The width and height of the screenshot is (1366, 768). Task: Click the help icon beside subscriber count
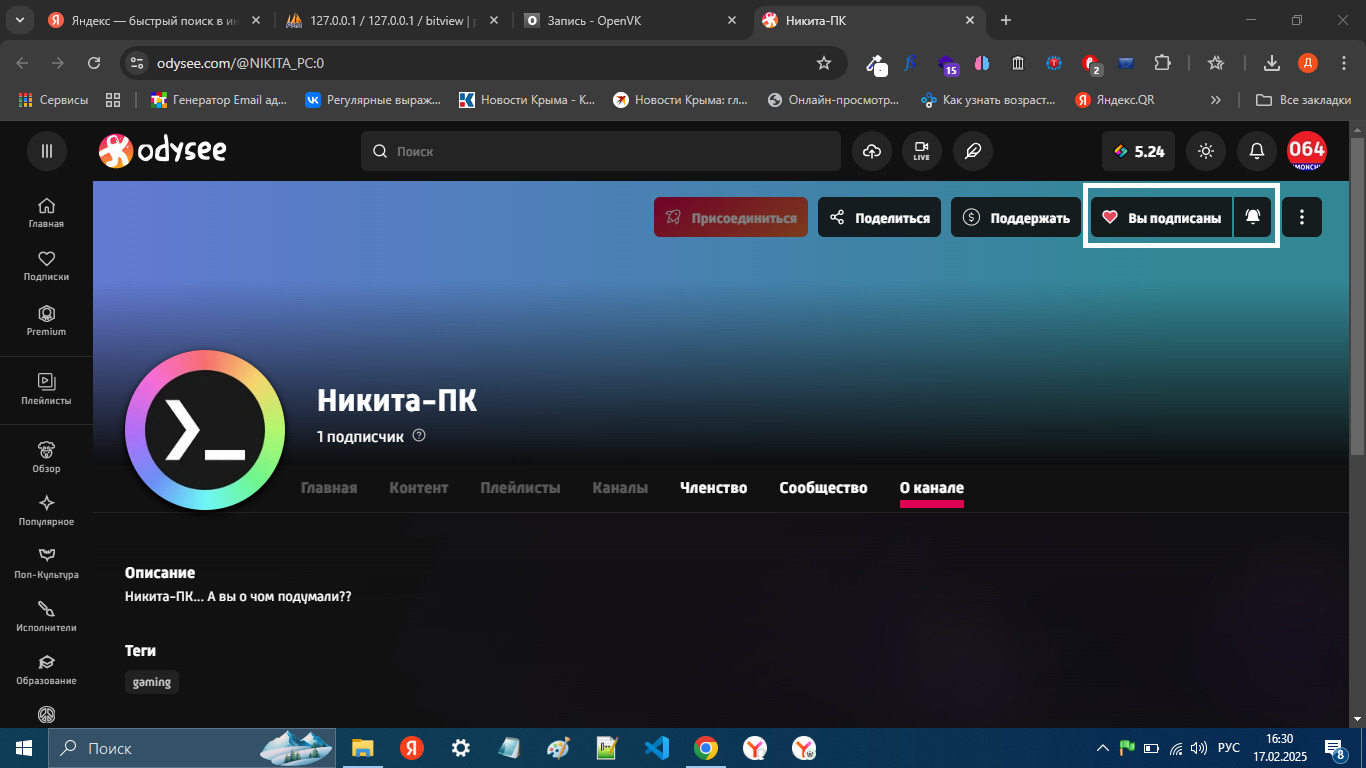419,436
